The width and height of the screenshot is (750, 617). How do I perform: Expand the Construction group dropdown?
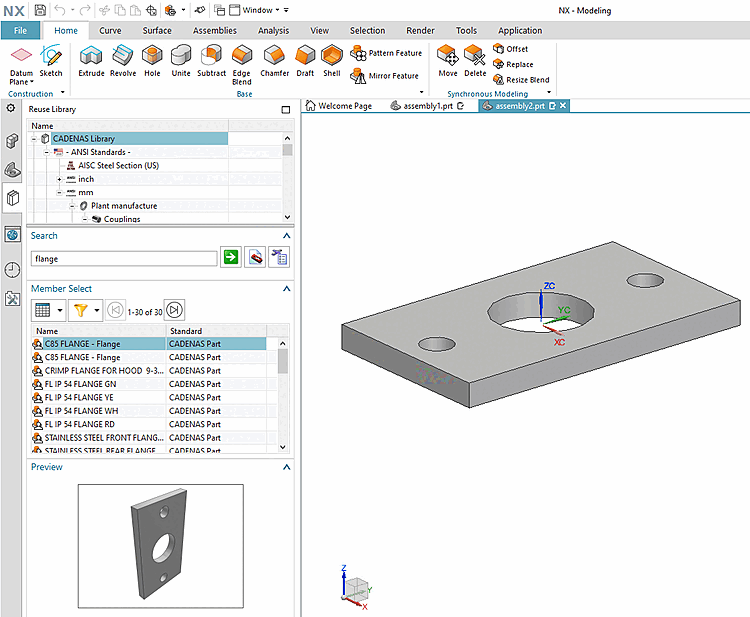click(x=63, y=92)
